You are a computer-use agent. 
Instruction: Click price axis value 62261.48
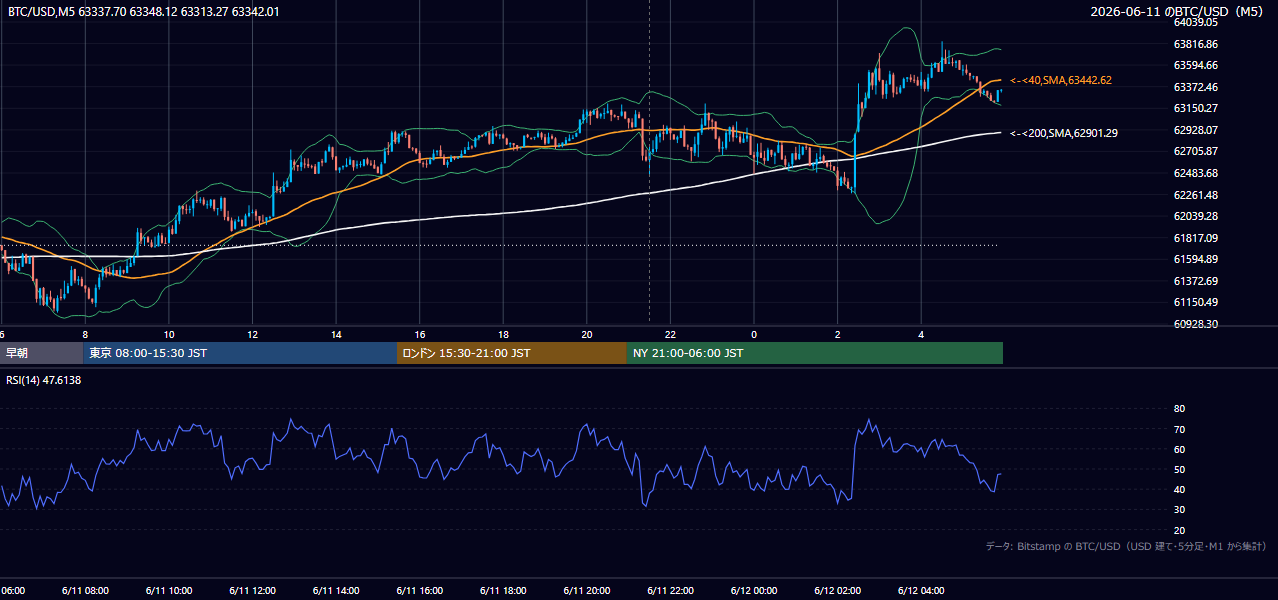(x=1195, y=195)
